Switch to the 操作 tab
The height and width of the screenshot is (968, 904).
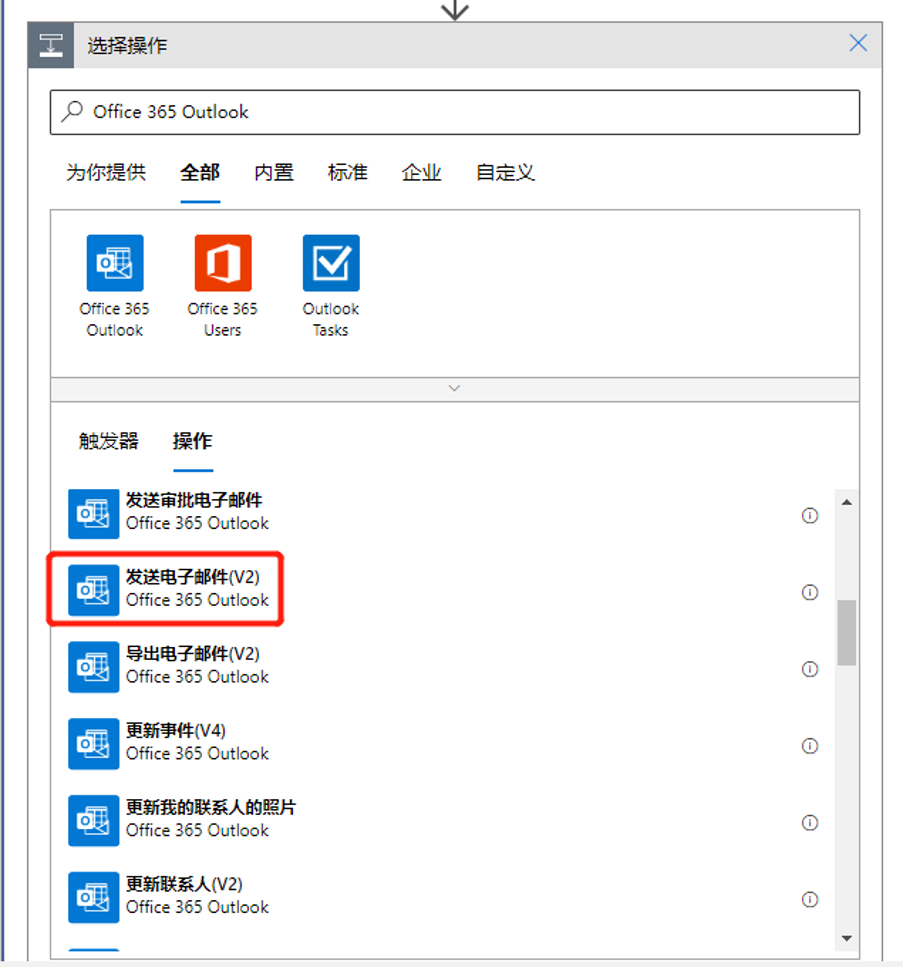coord(193,441)
